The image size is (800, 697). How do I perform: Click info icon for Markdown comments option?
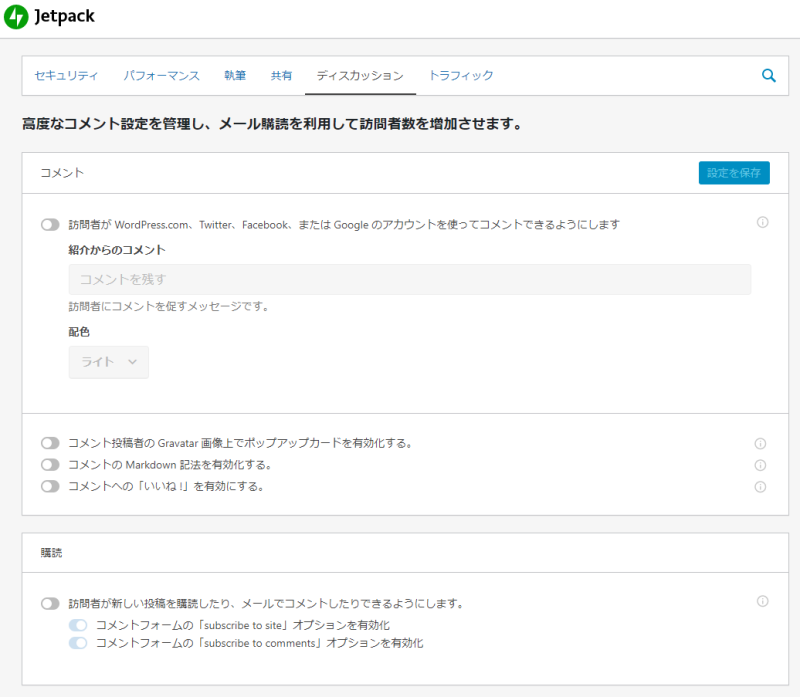pyautogui.click(x=760, y=465)
